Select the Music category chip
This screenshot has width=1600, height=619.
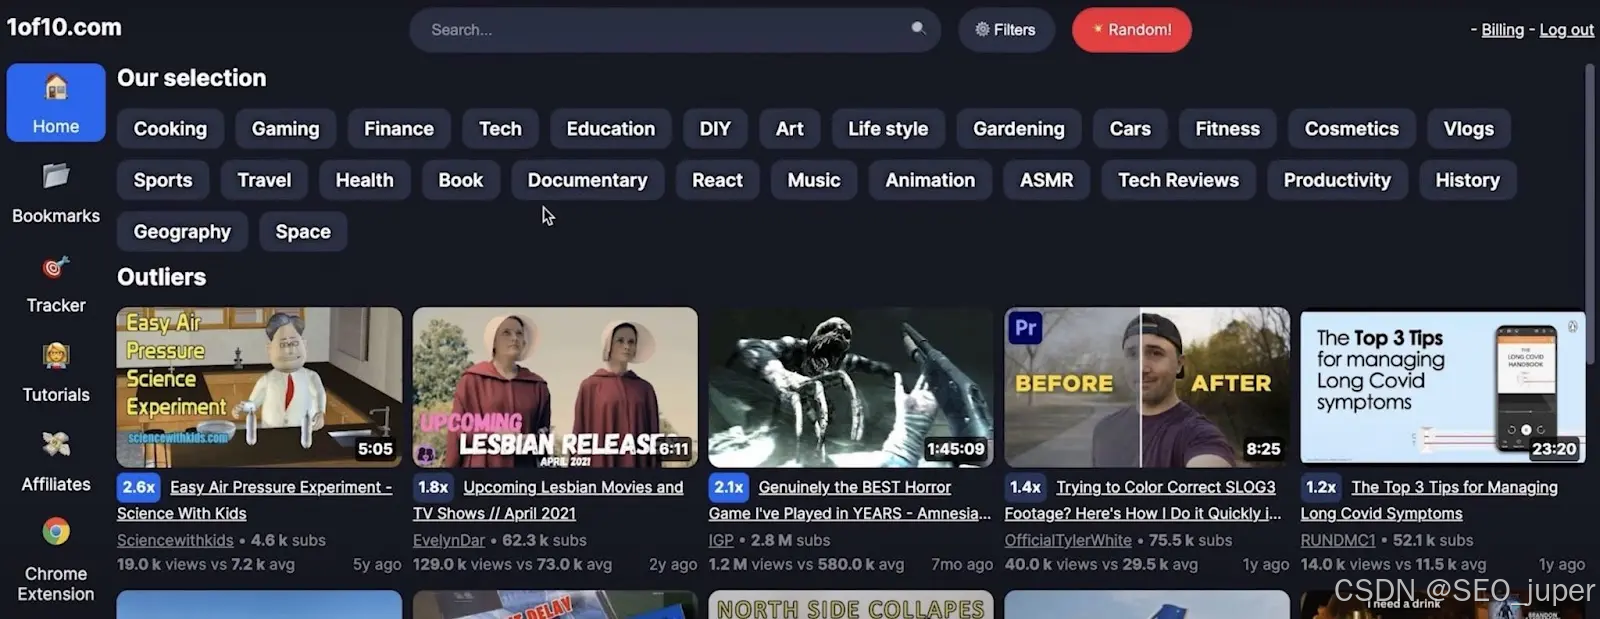coord(814,180)
